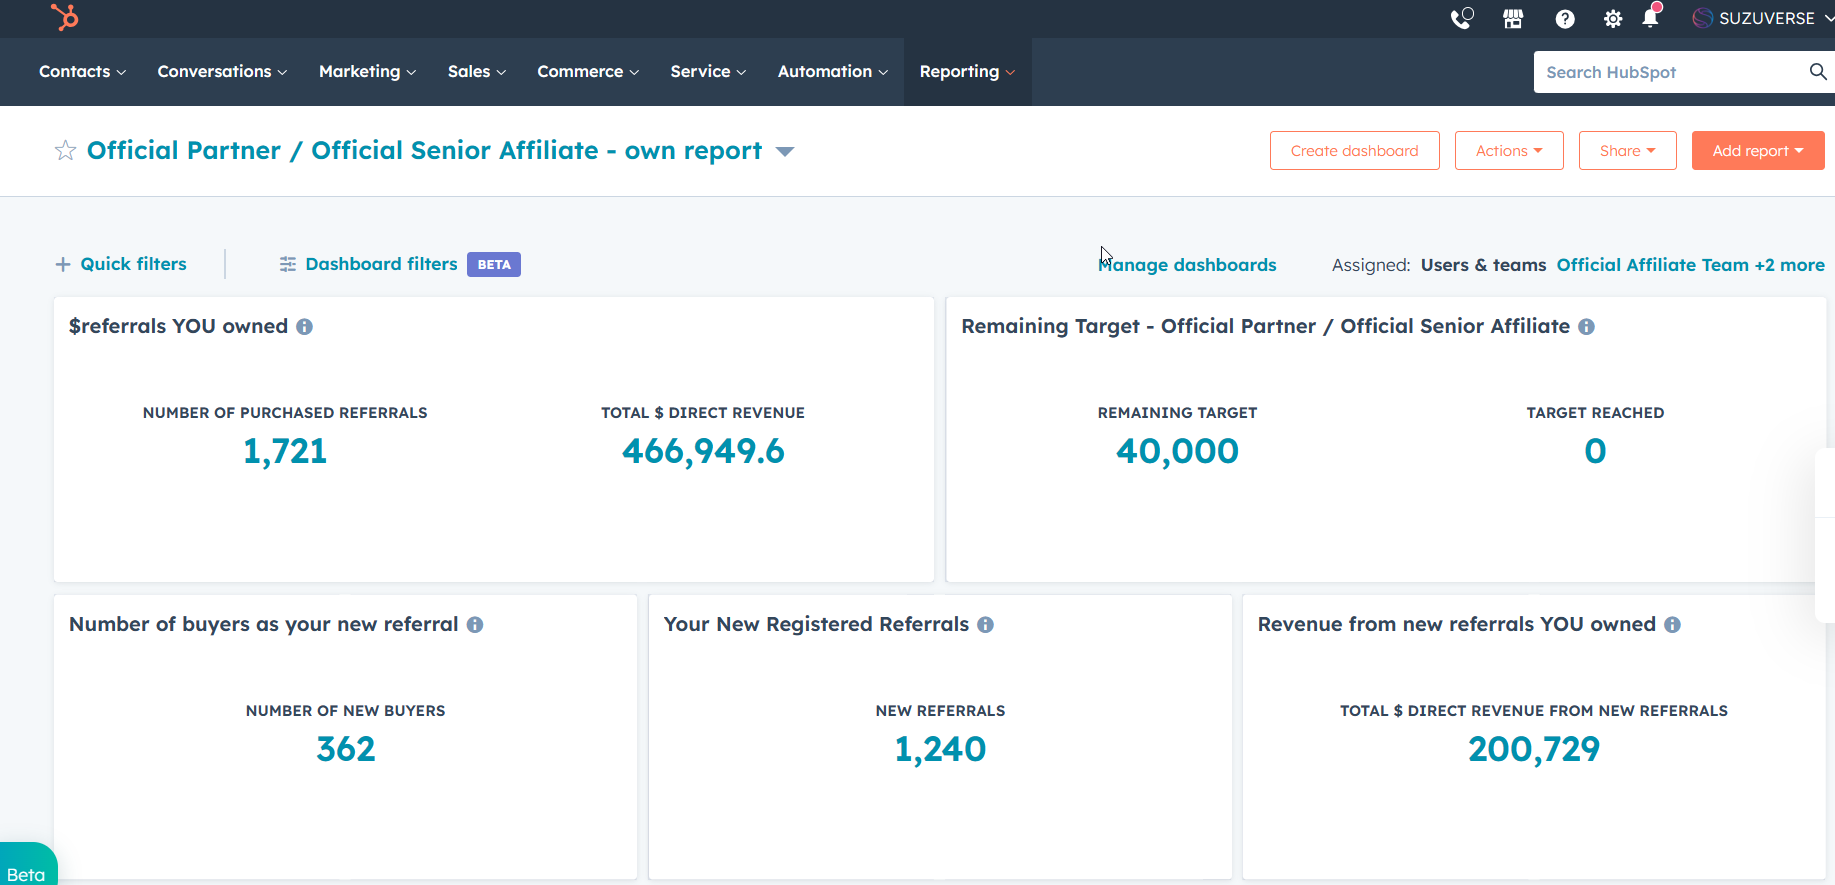Open the Settings gear icon
1835x885 pixels.
[x=1612, y=19]
